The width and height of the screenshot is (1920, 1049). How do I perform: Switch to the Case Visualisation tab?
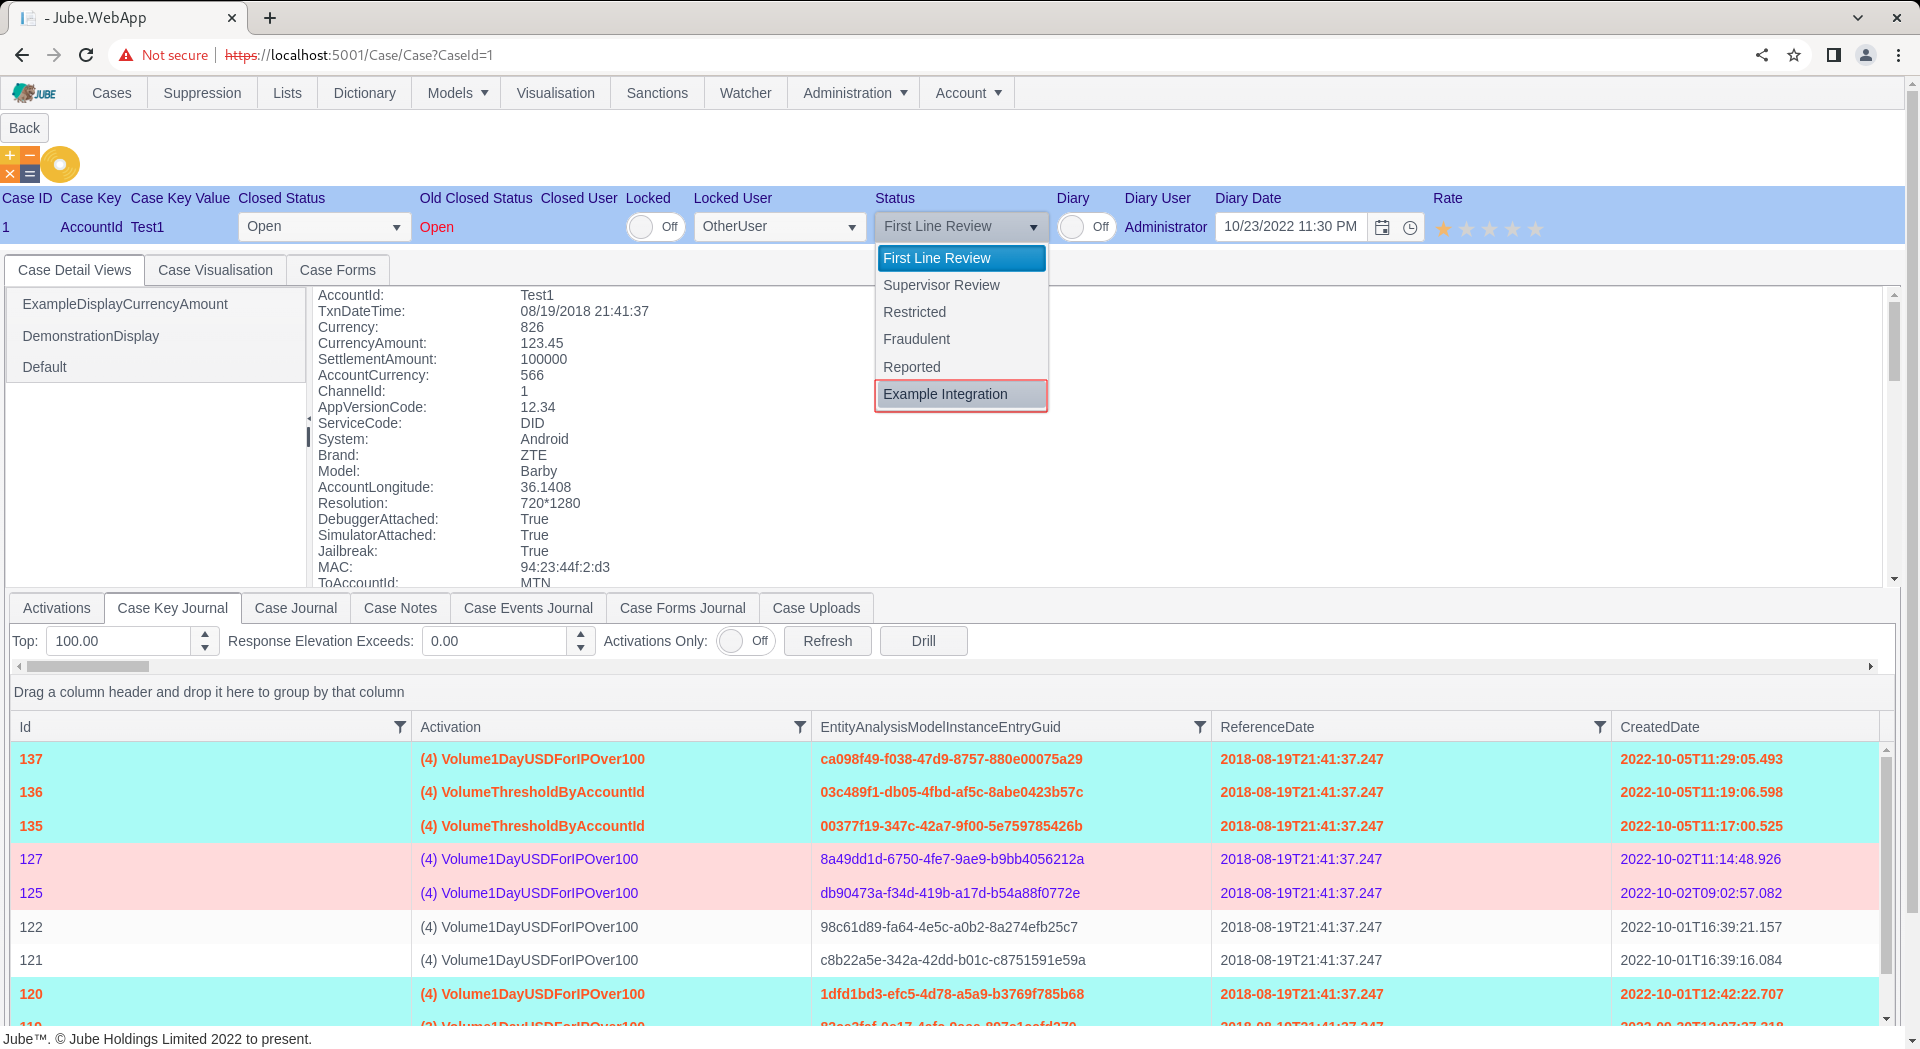(215, 270)
